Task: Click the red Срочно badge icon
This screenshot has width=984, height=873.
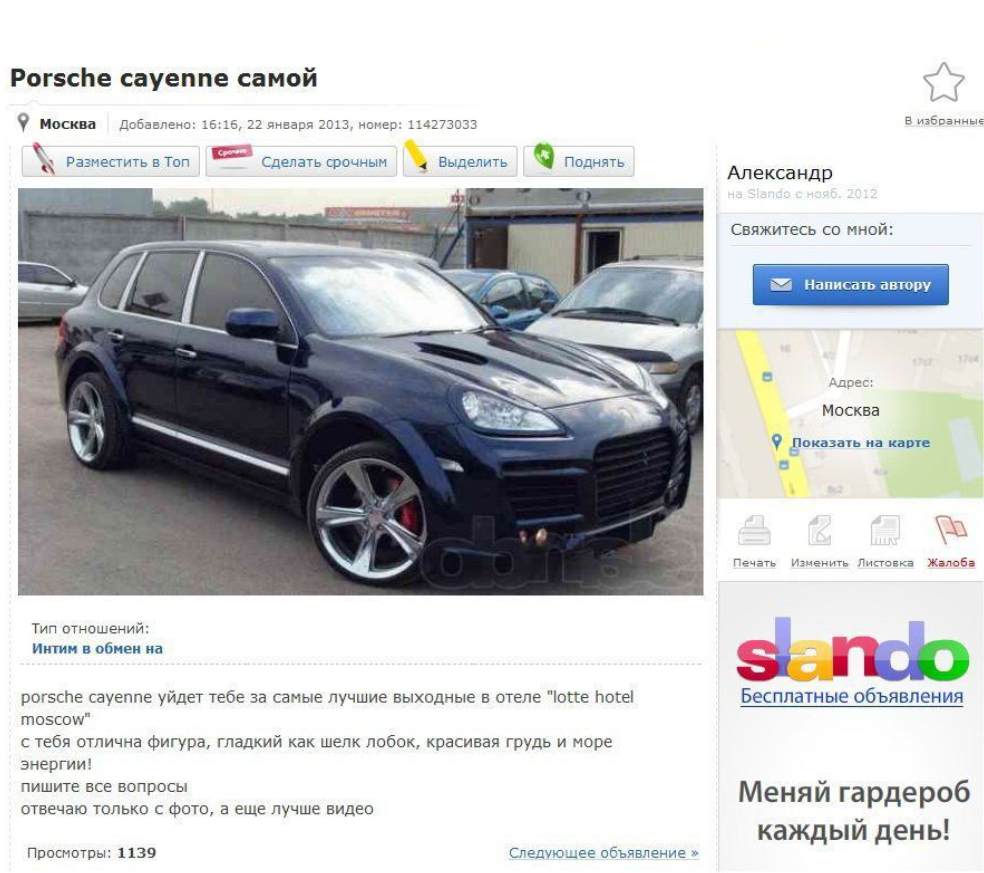Action: coord(232,154)
